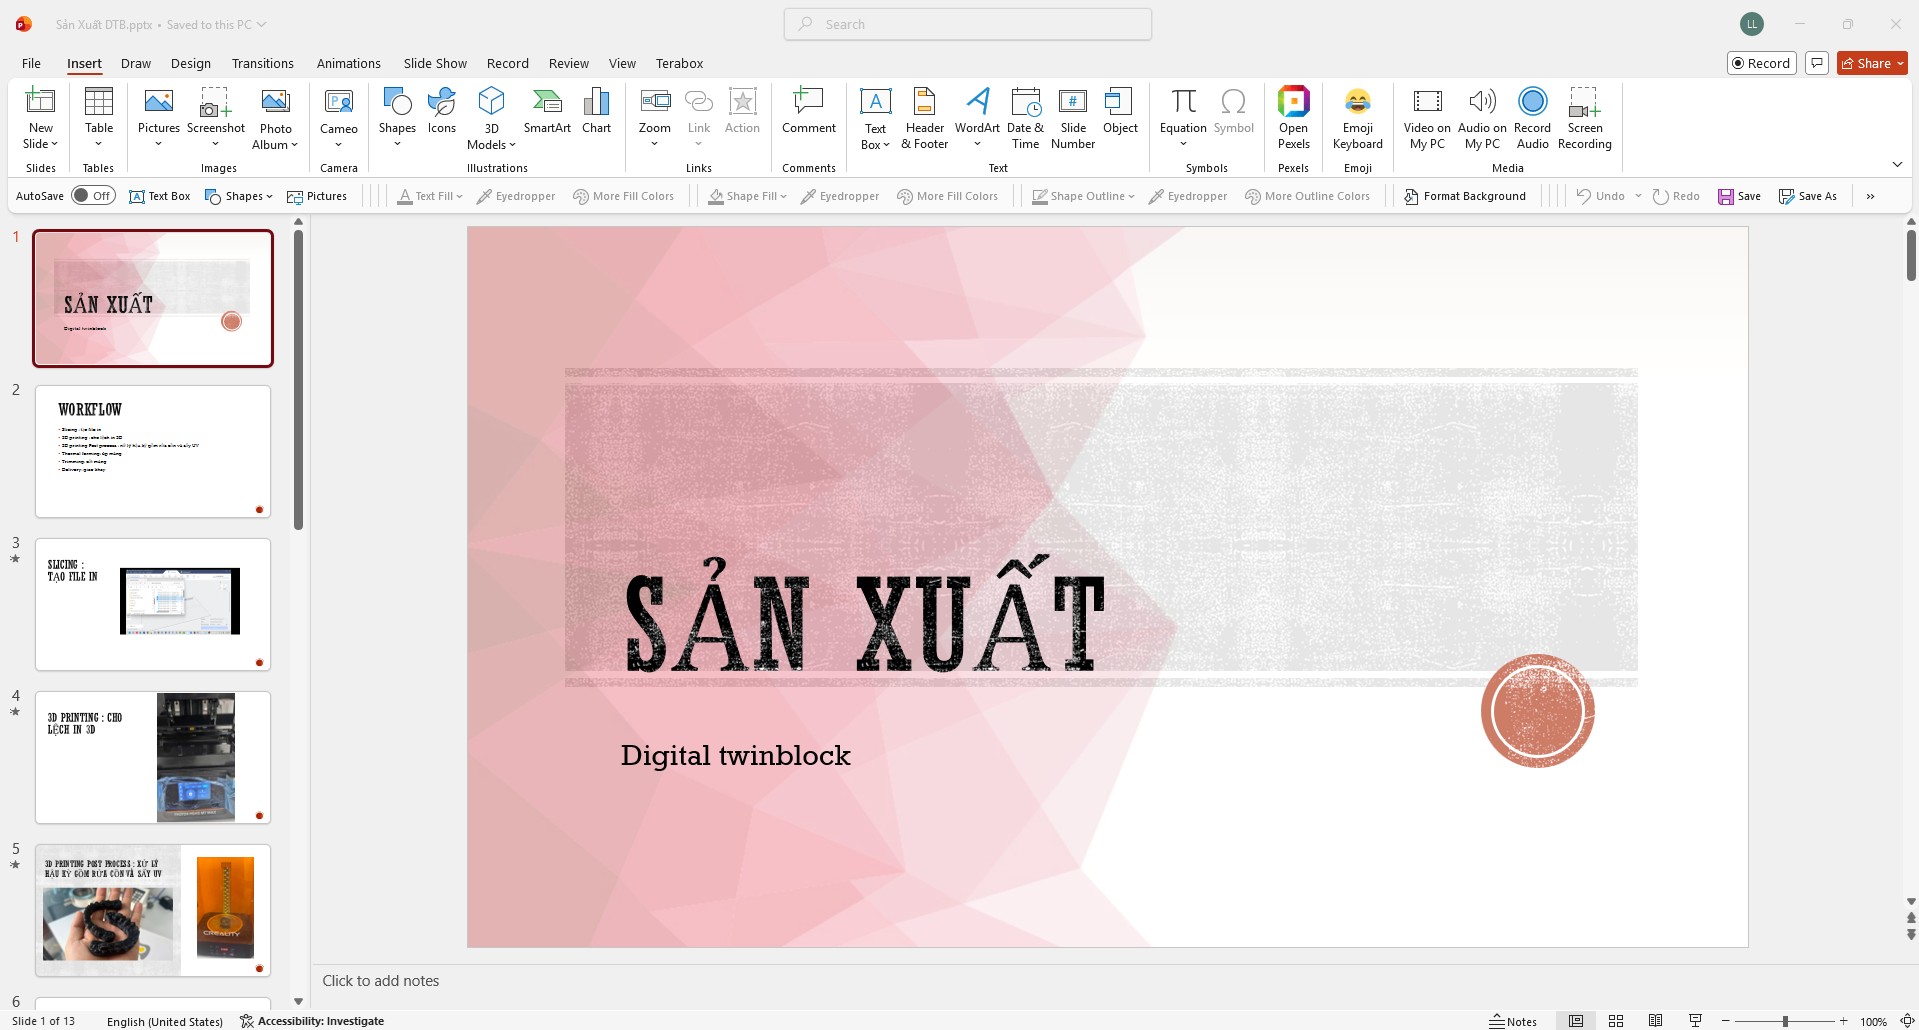Image resolution: width=1919 pixels, height=1030 pixels.
Task: Click the Save button in quick toolbar
Action: tap(1739, 196)
